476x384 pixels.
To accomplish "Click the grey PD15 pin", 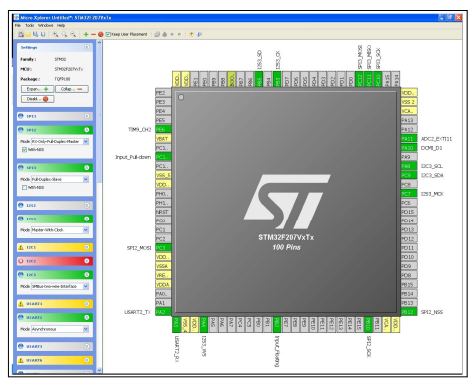I will pos(409,212).
